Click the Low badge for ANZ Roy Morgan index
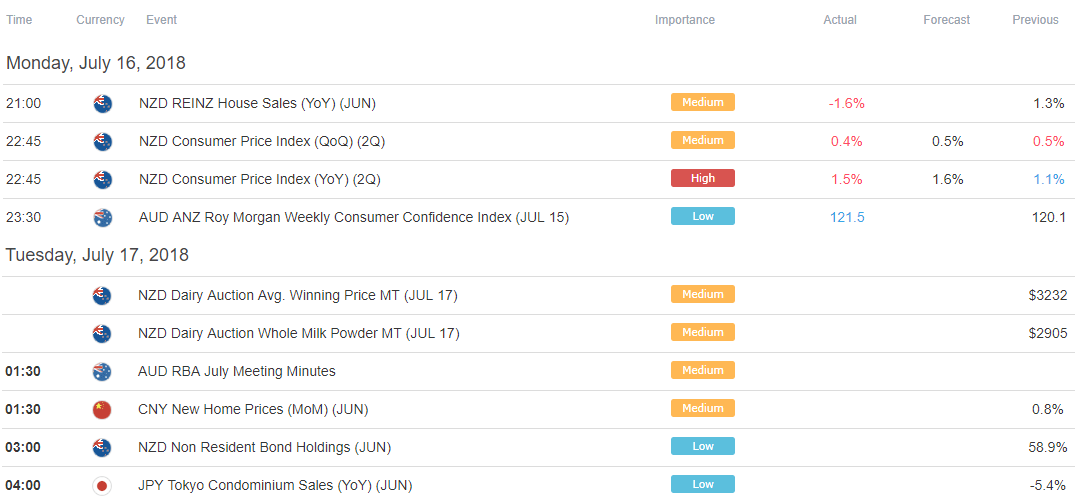The height and width of the screenshot is (498, 1077). click(703, 216)
